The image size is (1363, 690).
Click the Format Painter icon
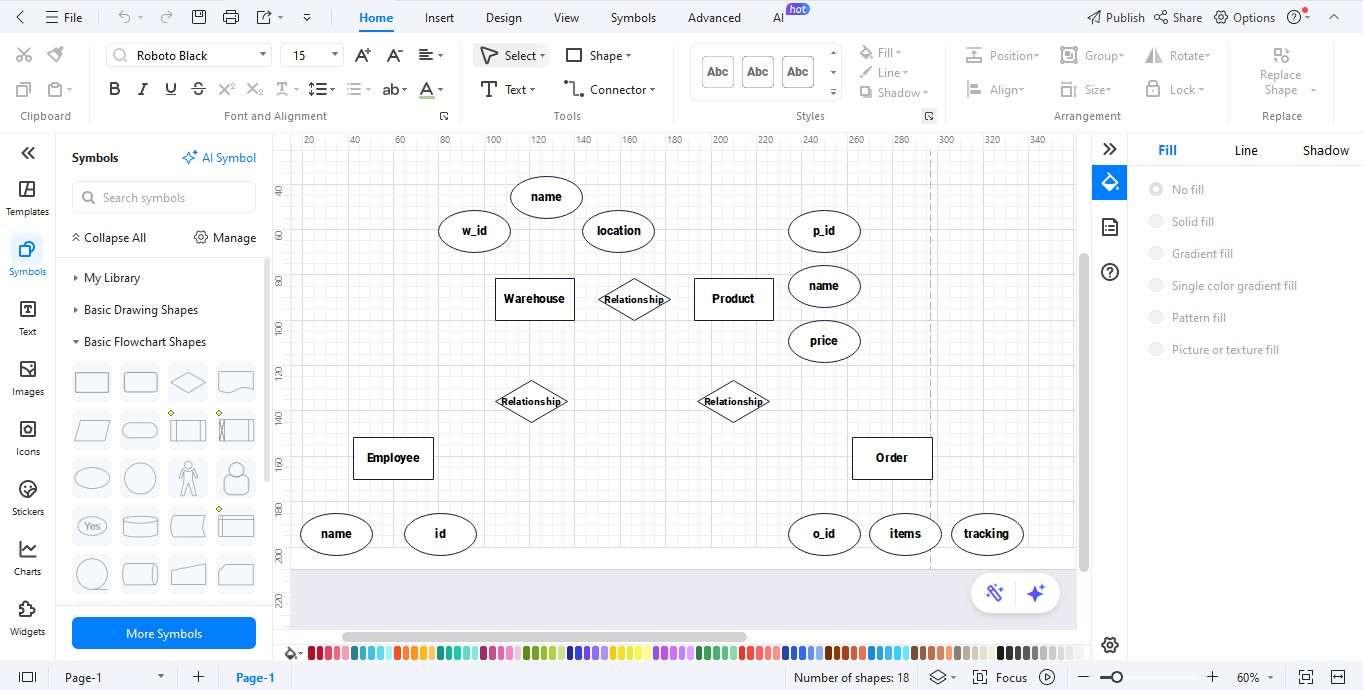[56, 55]
